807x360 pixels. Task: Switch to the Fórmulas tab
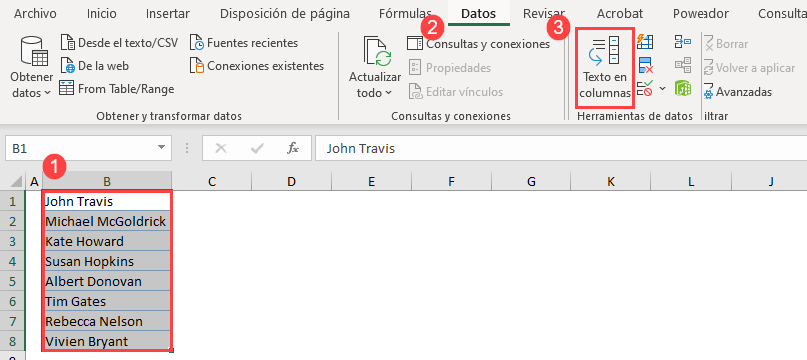click(405, 14)
